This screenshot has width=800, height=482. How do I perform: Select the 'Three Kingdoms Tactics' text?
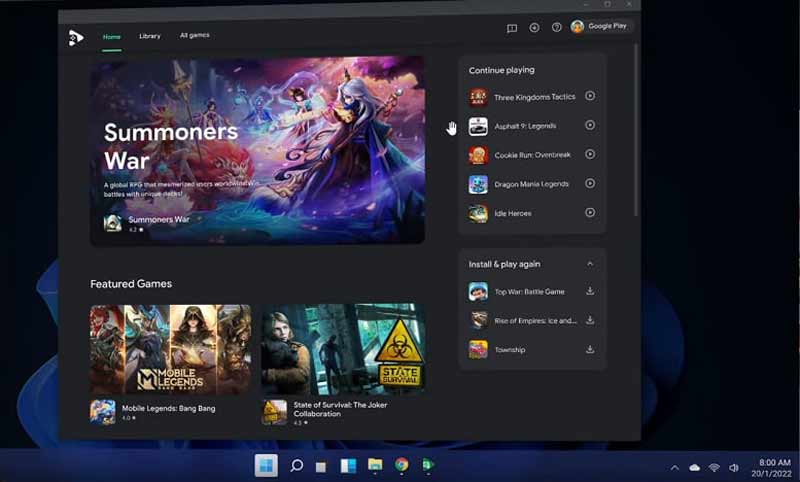point(534,97)
